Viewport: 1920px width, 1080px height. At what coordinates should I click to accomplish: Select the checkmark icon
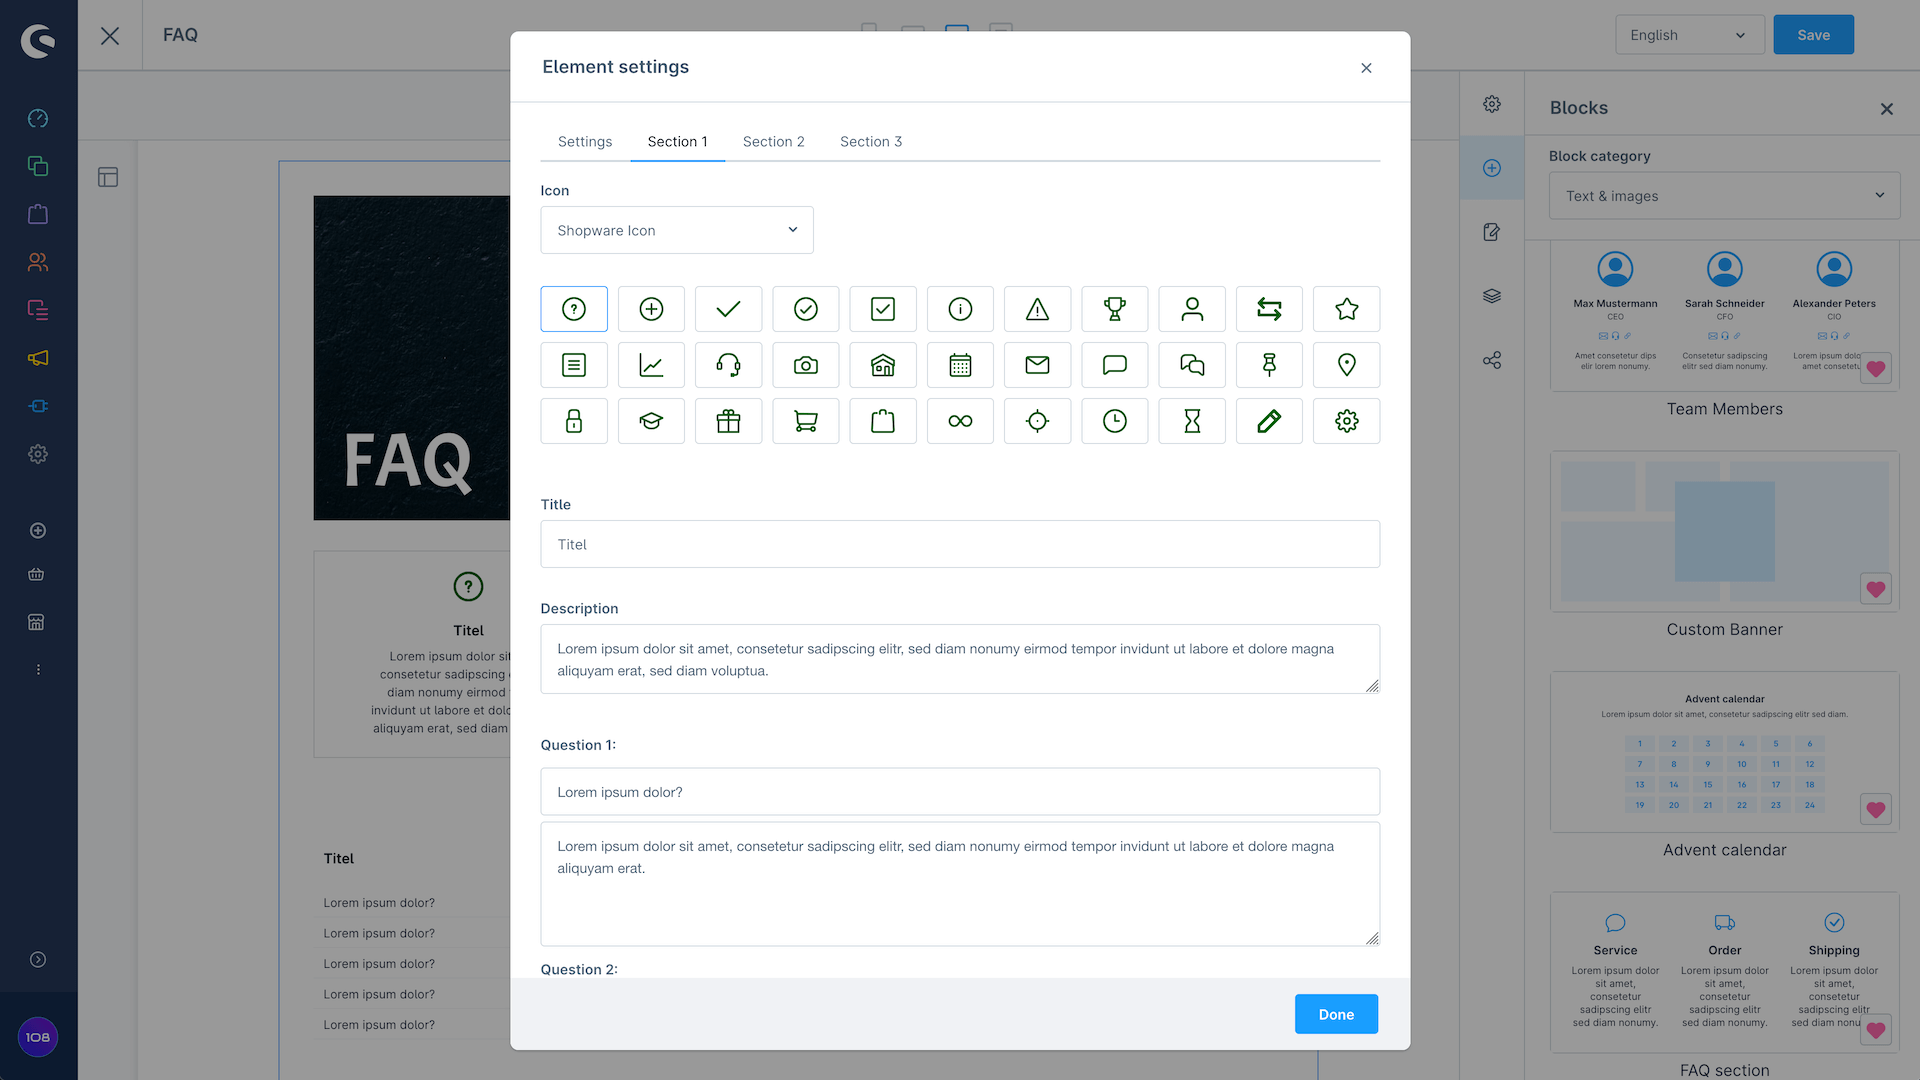click(728, 309)
